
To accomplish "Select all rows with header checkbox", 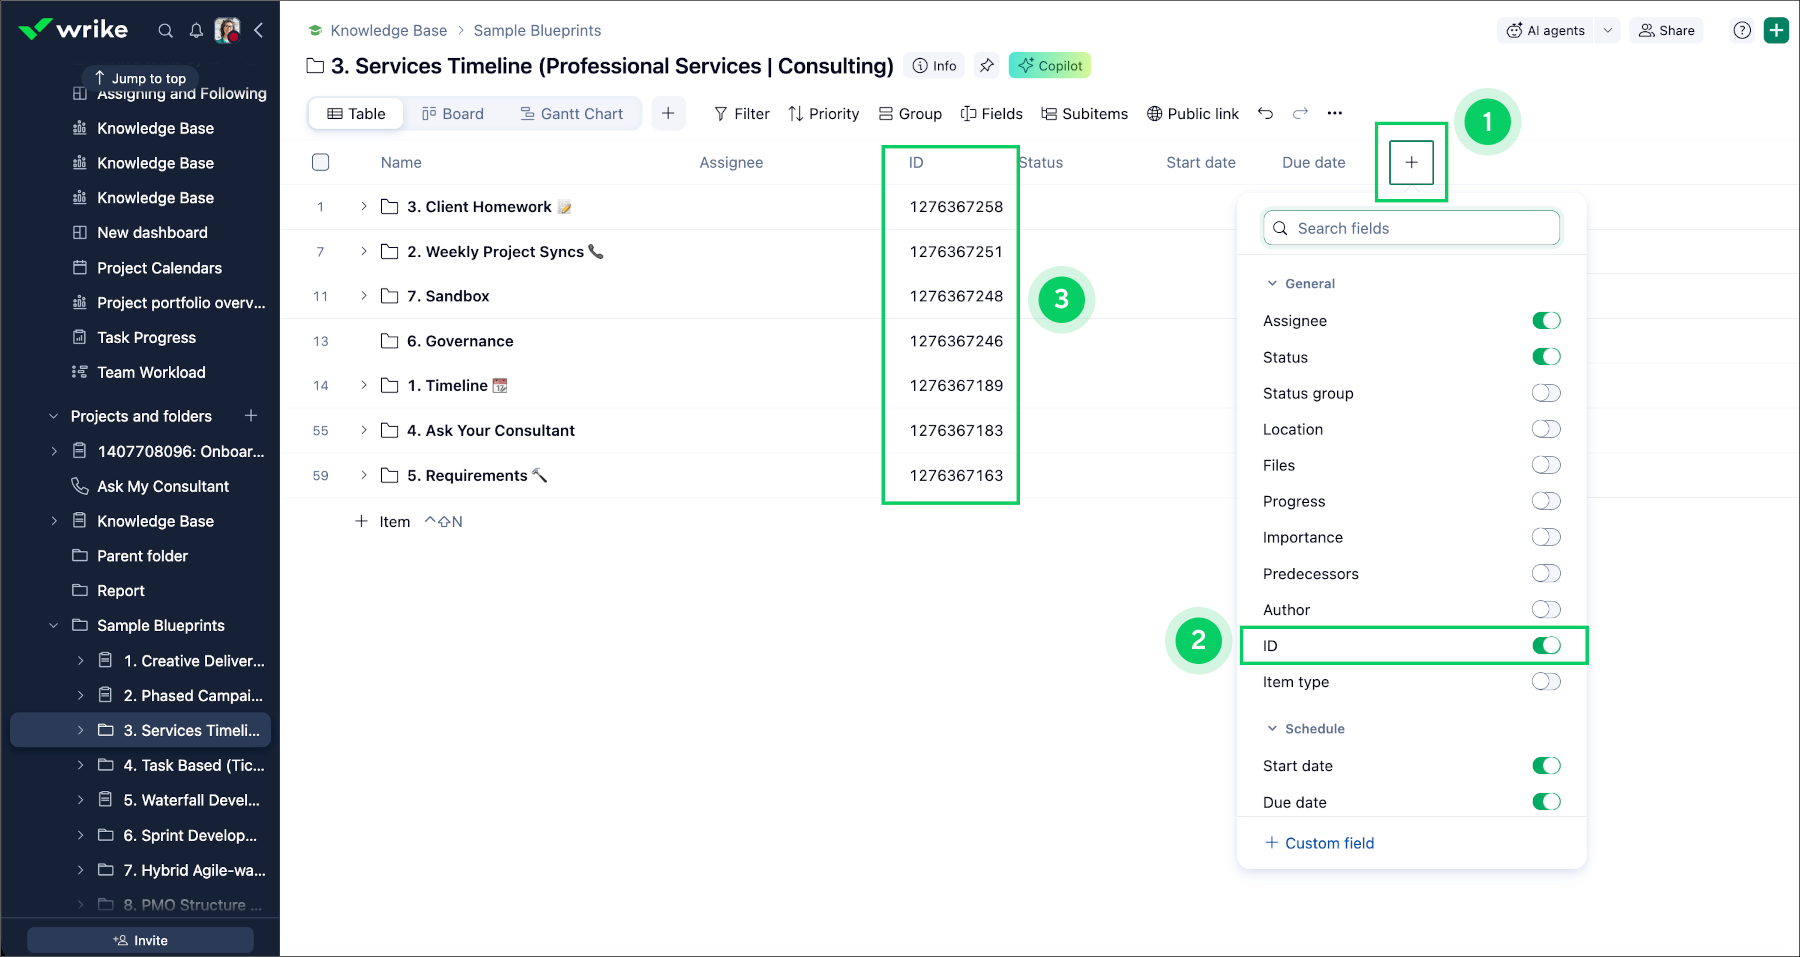I will [321, 162].
